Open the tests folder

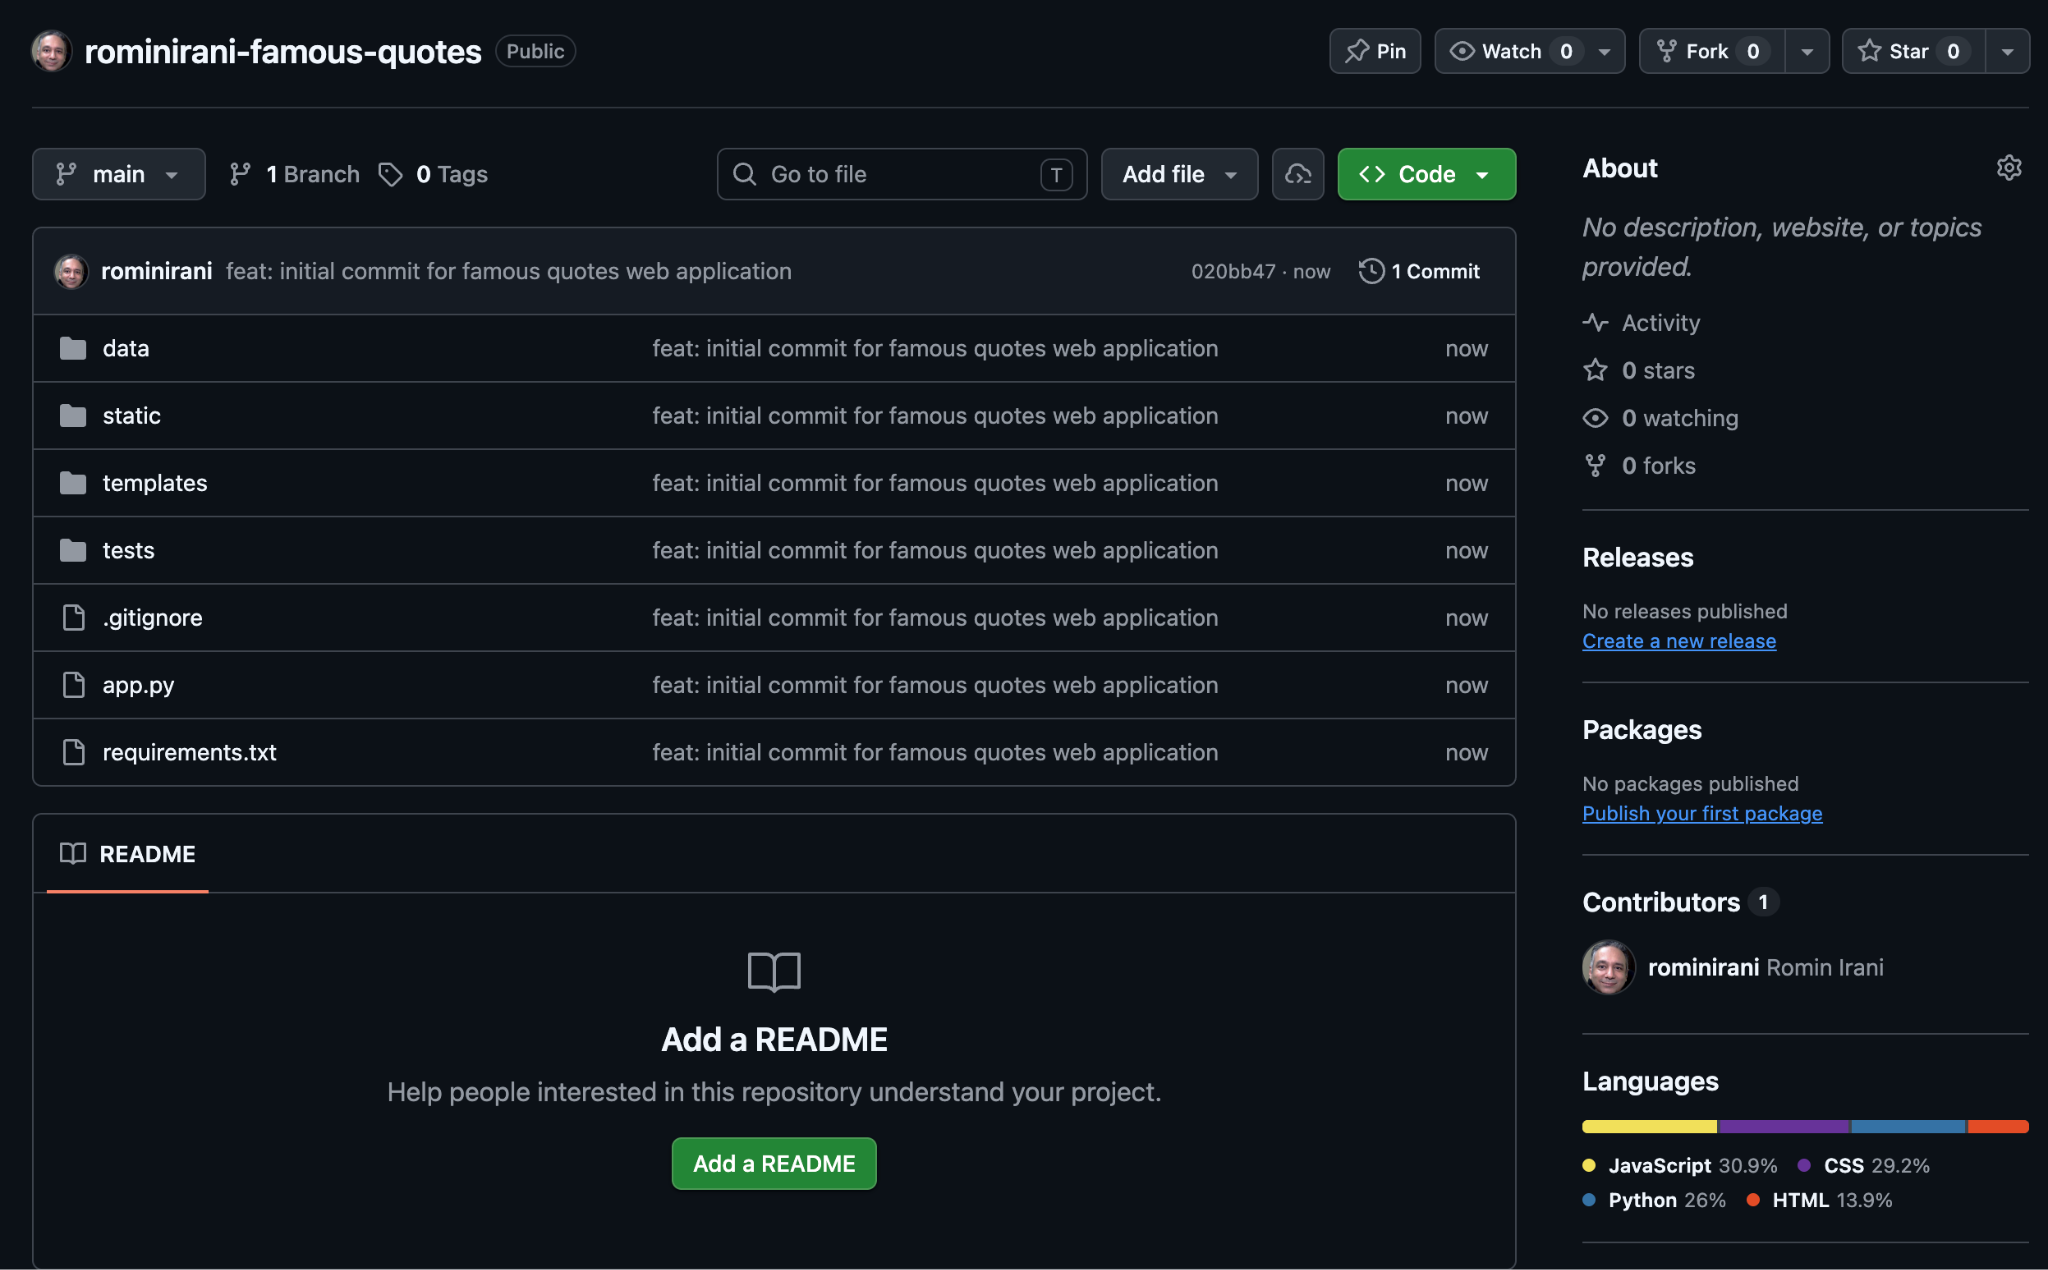click(129, 550)
